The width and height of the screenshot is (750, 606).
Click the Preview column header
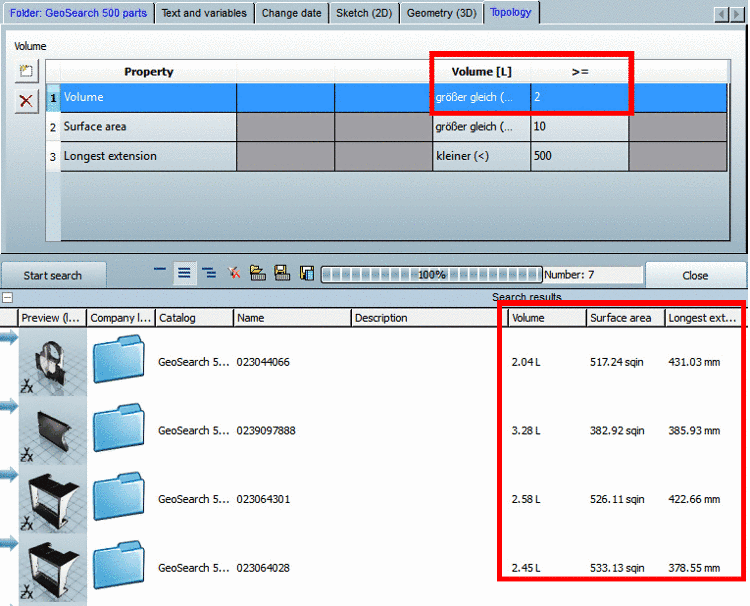pos(52,318)
